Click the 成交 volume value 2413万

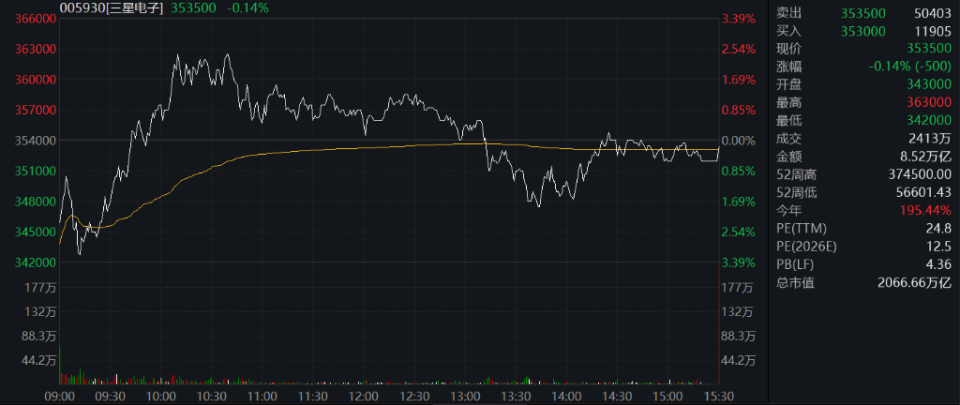(932, 139)
